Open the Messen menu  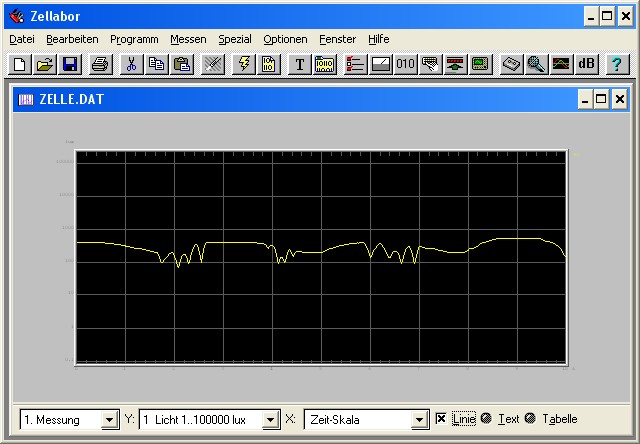[x=188, y=39]
